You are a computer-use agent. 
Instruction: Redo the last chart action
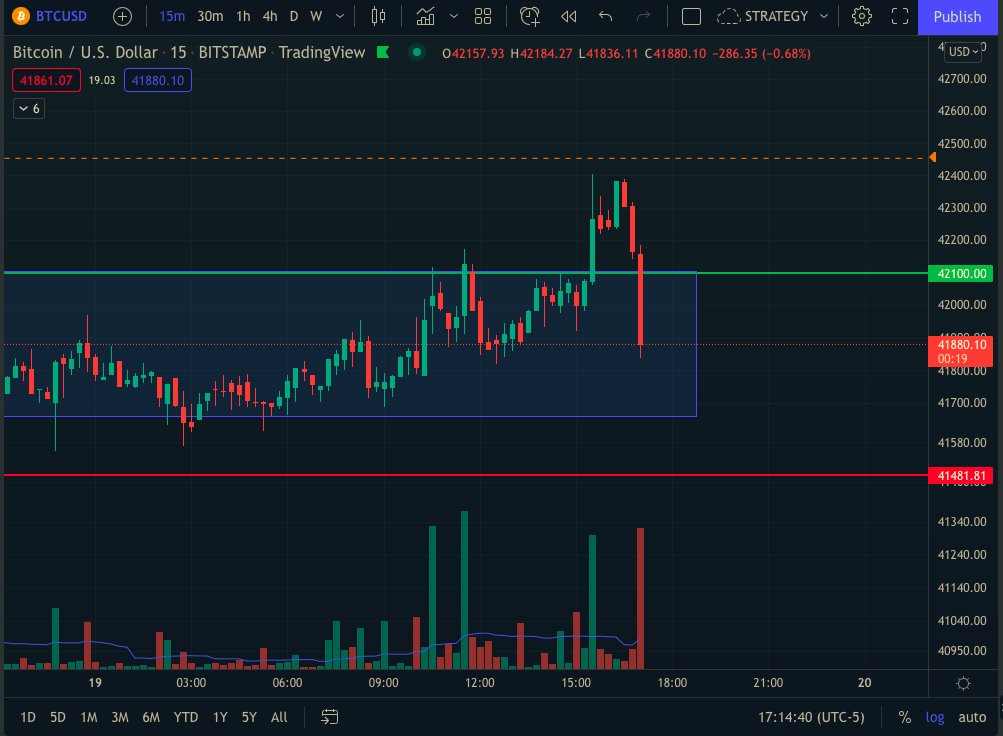click(x=643, y=16)
